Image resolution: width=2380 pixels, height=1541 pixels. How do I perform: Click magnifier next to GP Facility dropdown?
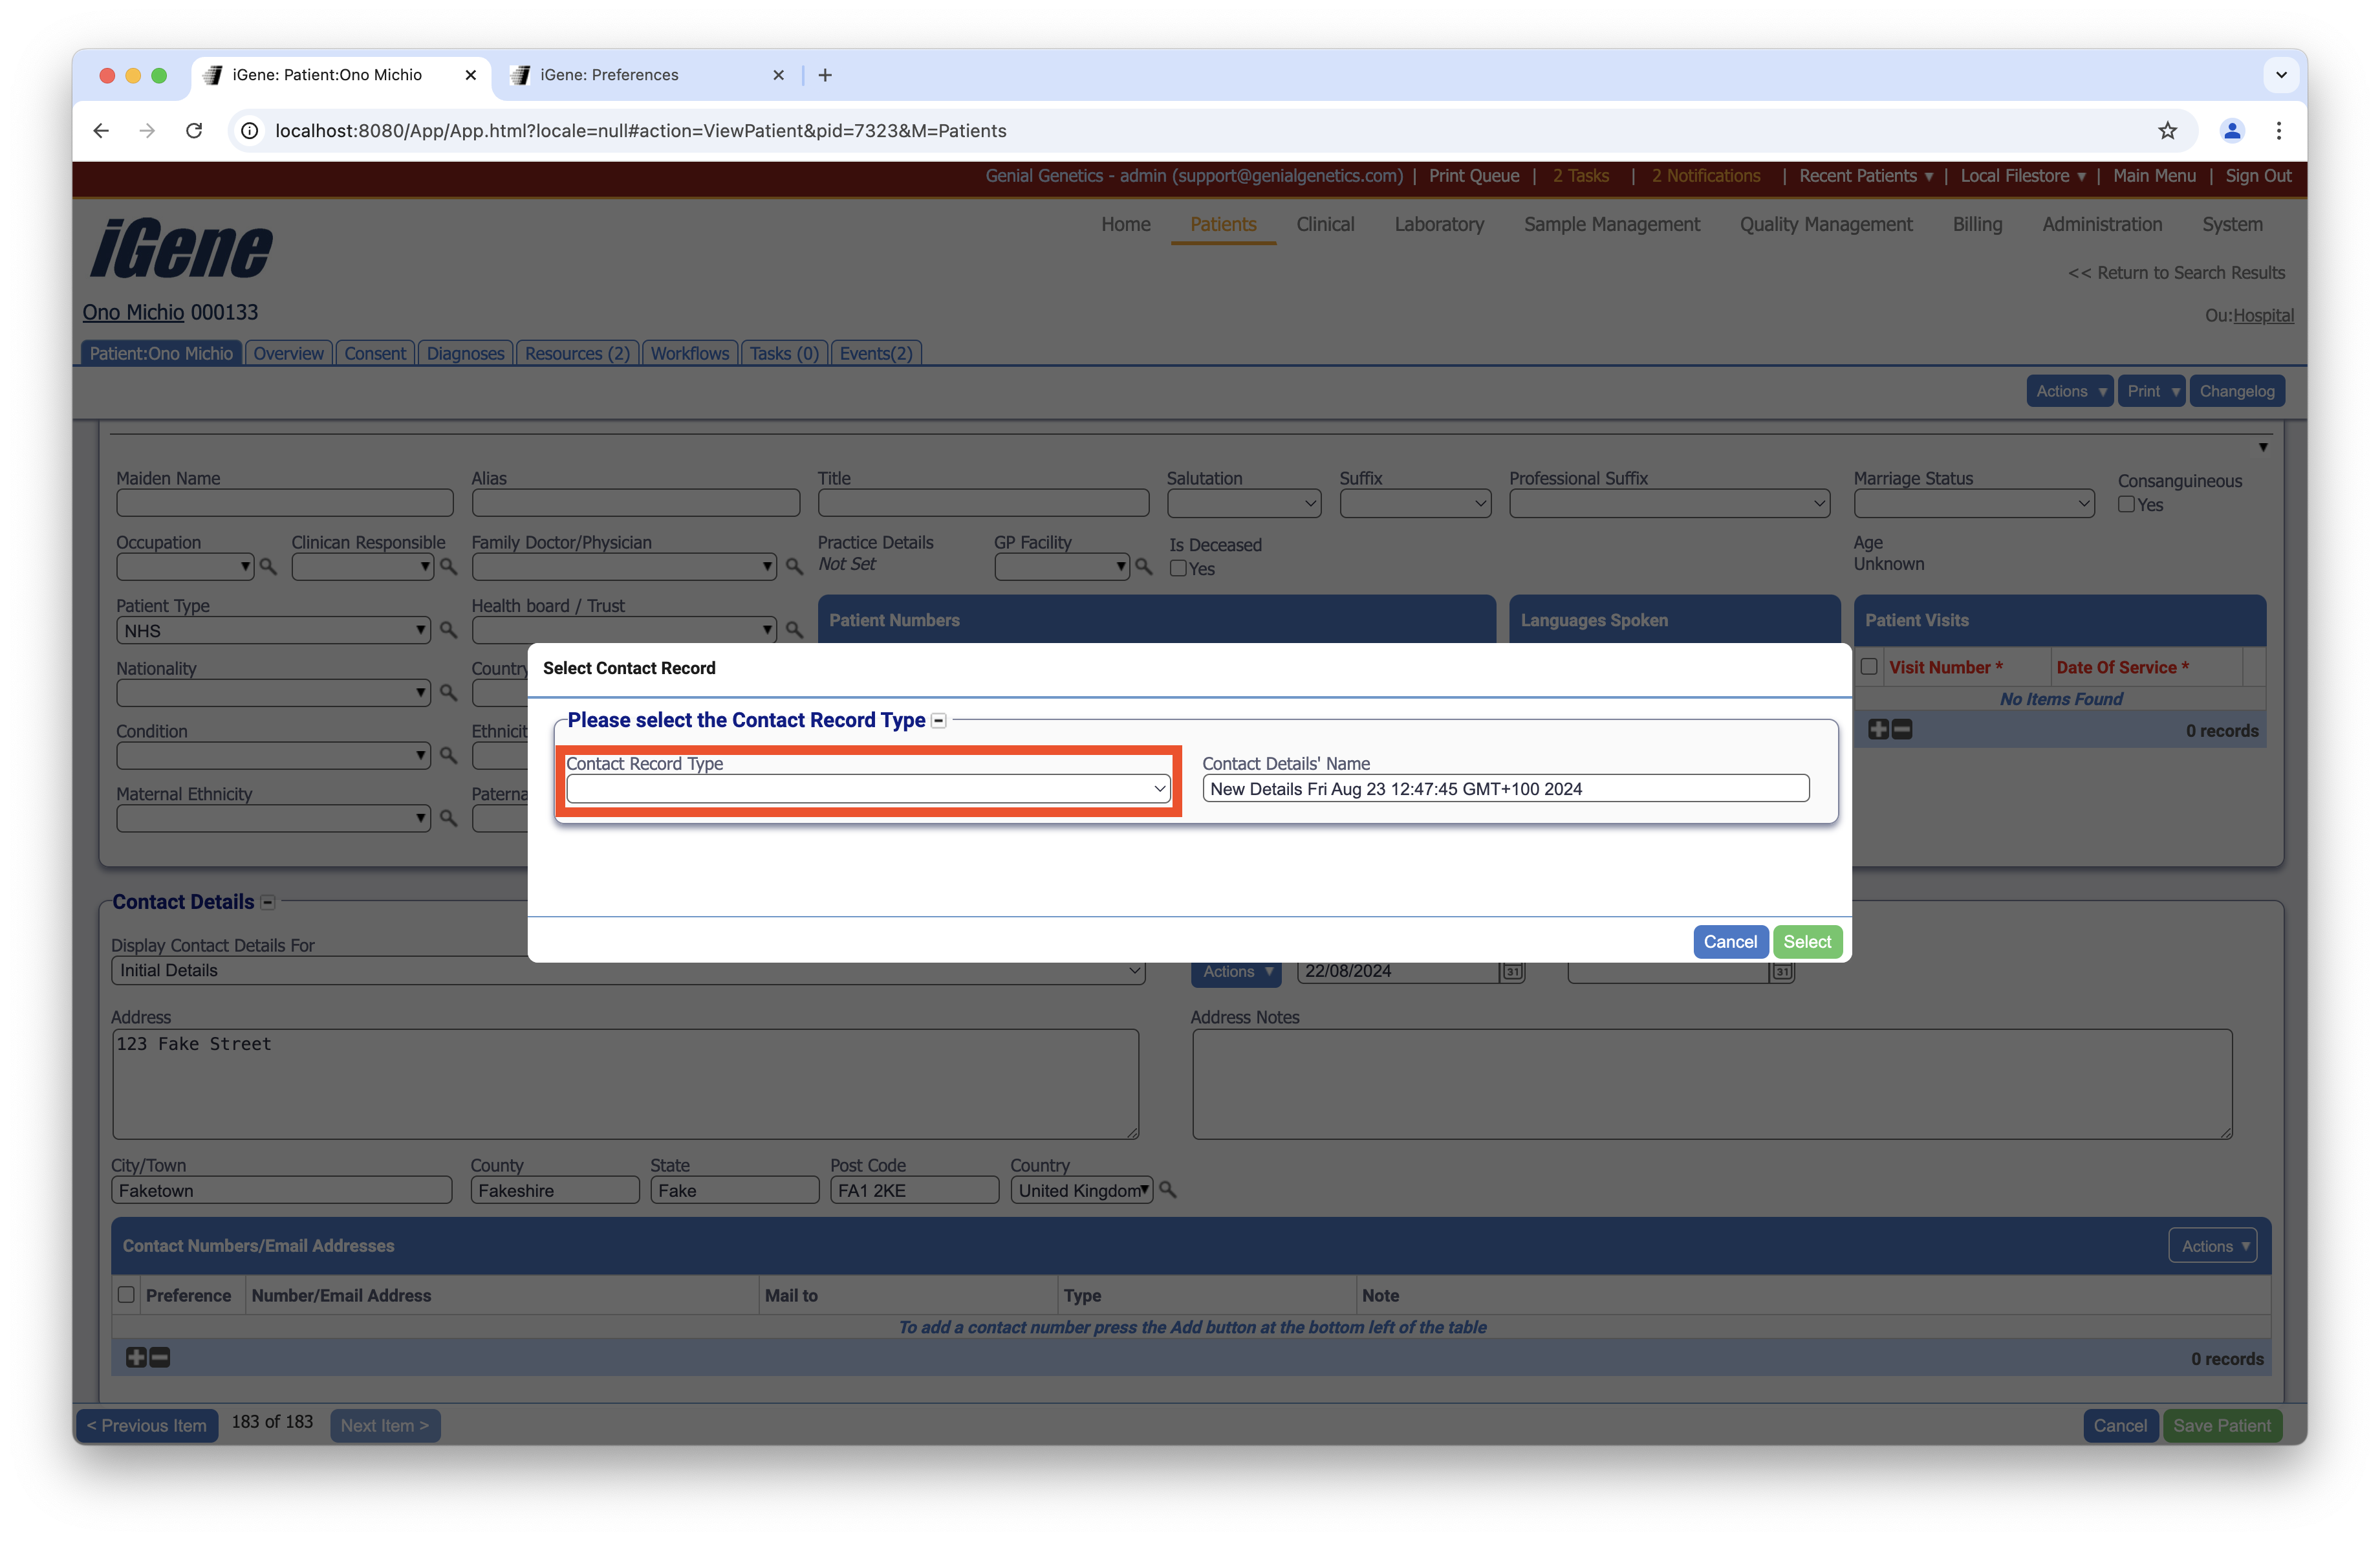tap(1145, 567)
